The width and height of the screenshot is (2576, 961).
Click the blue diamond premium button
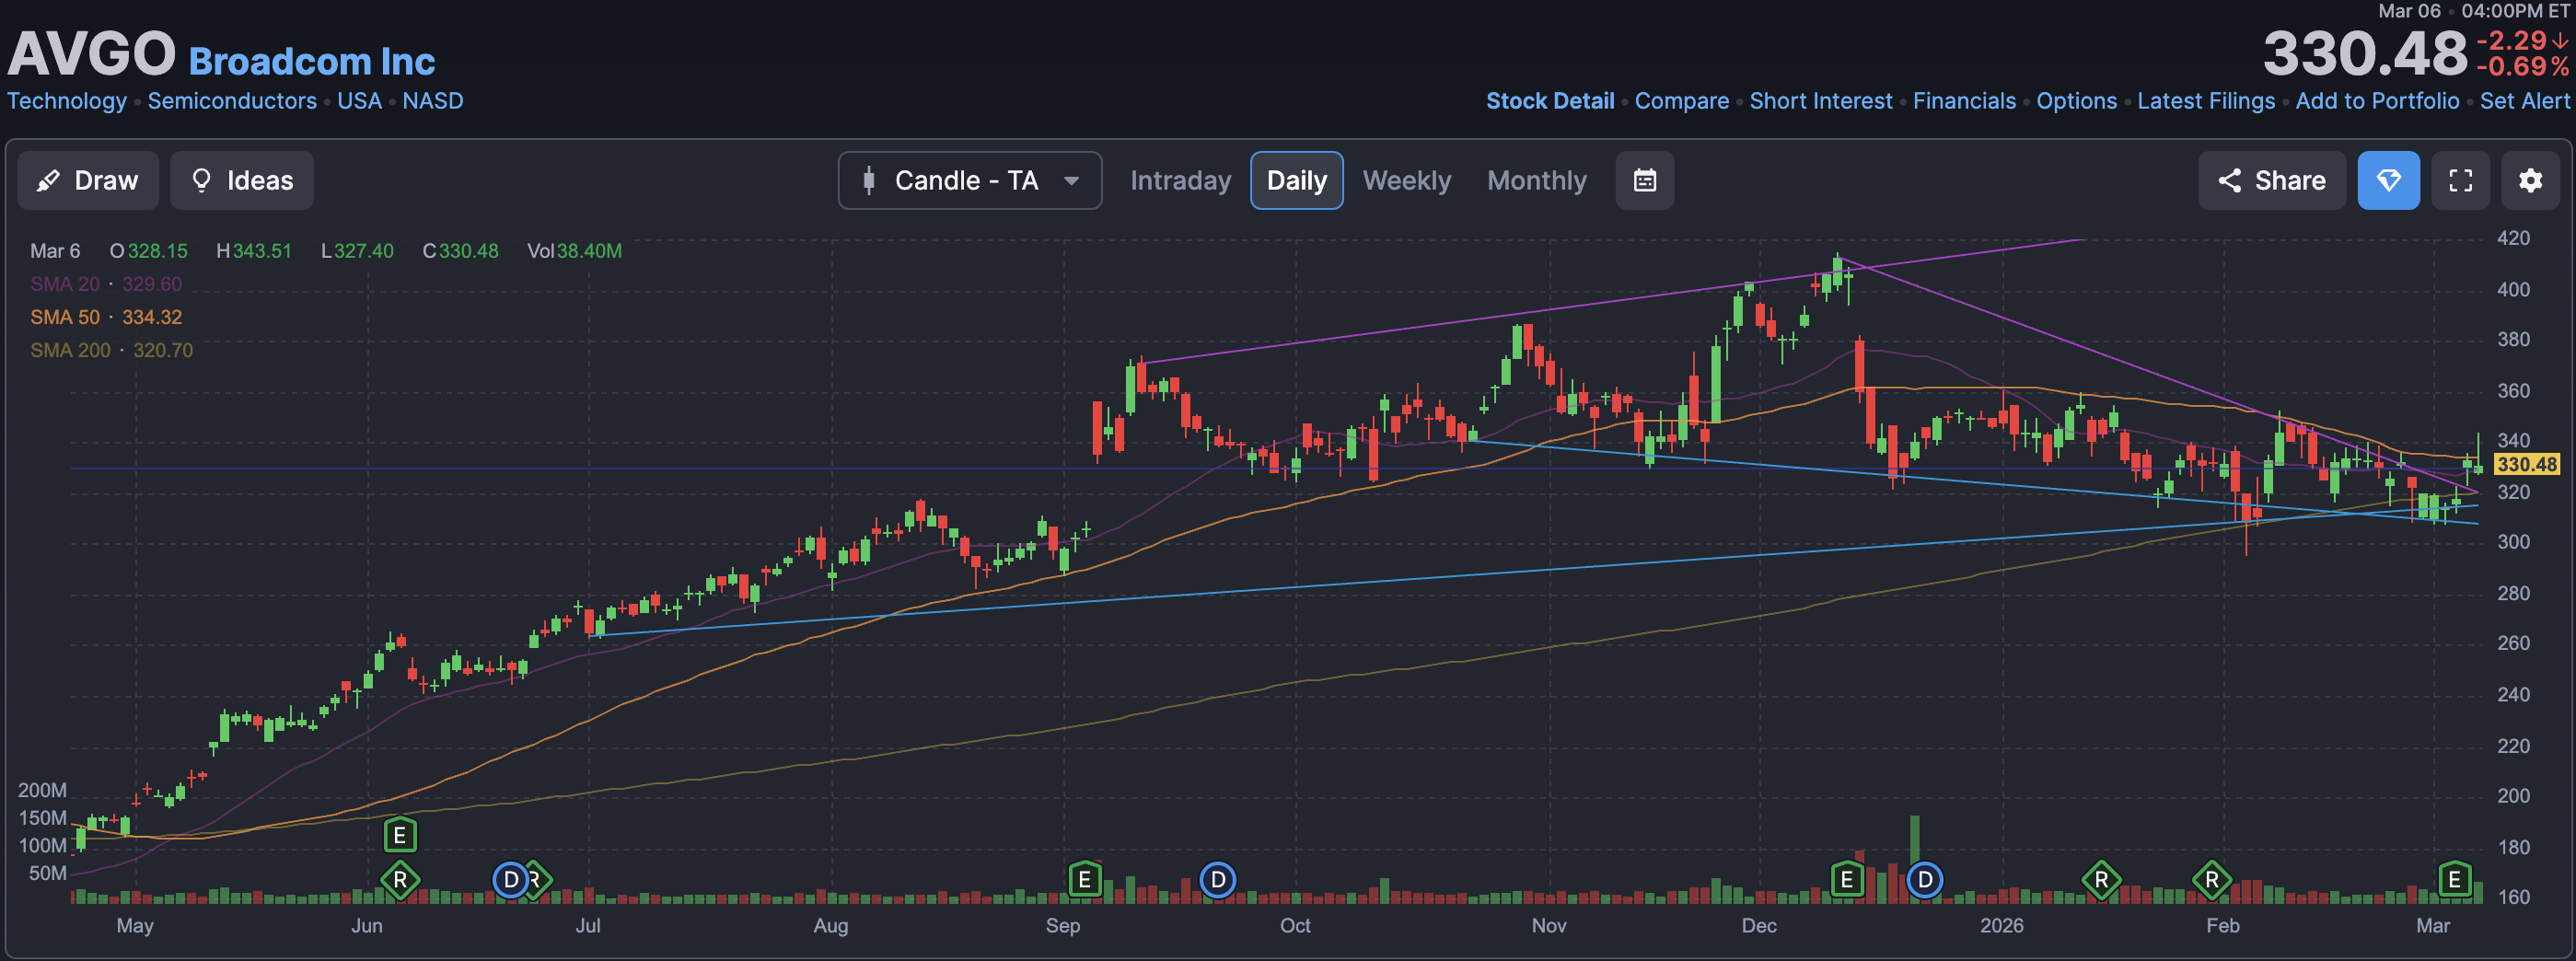[x=2389, y=180]
